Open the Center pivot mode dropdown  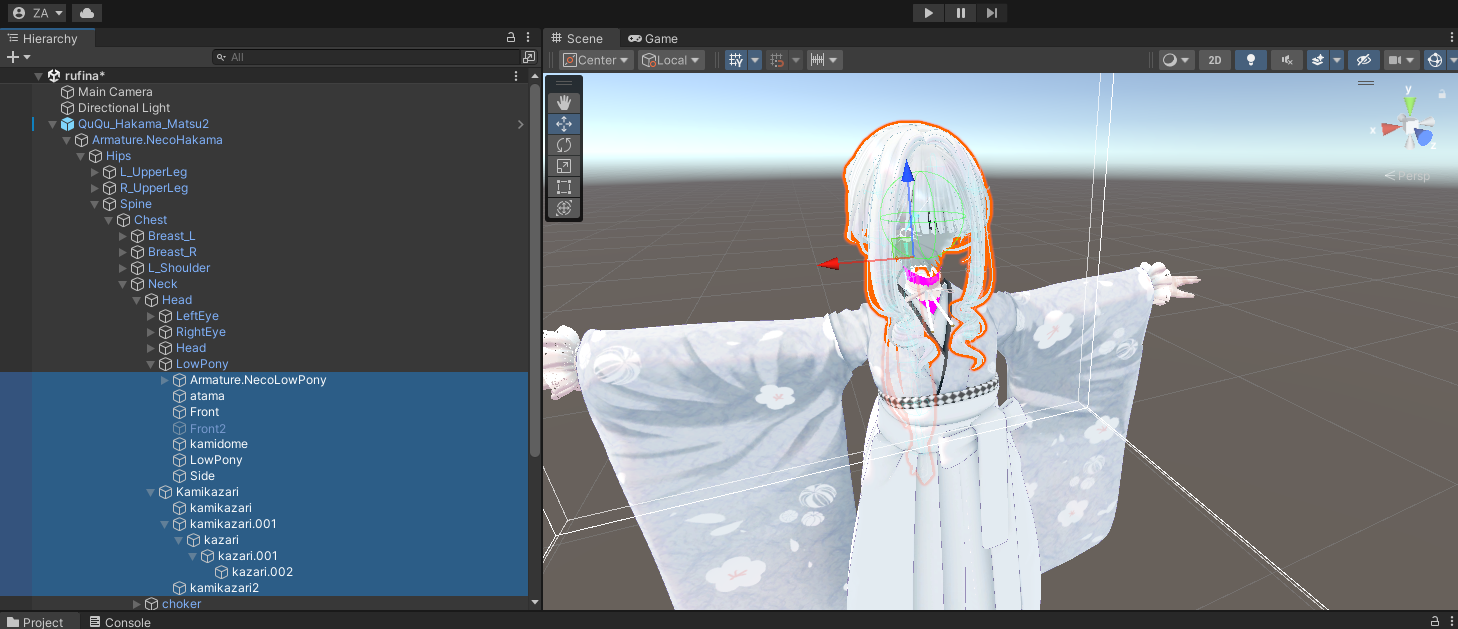[x=597, y=60]
